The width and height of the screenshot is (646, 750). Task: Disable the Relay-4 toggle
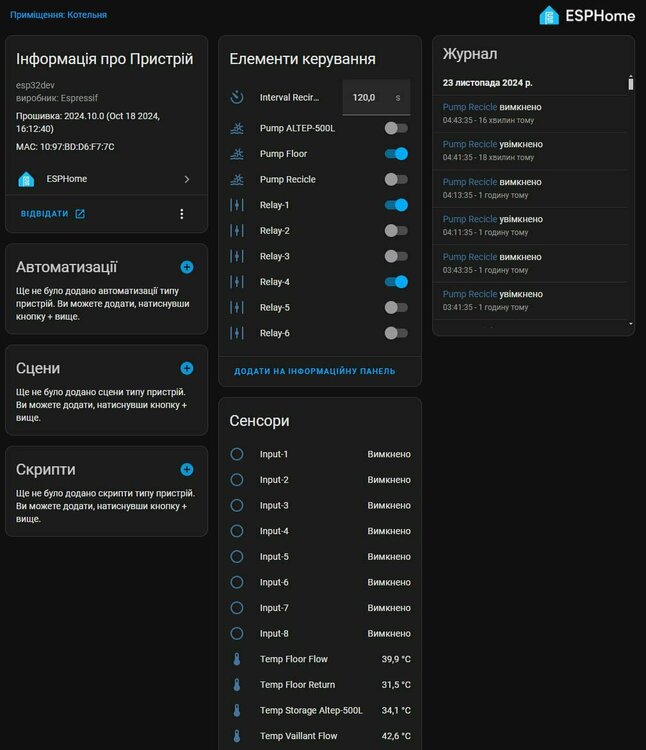(396, 282)
